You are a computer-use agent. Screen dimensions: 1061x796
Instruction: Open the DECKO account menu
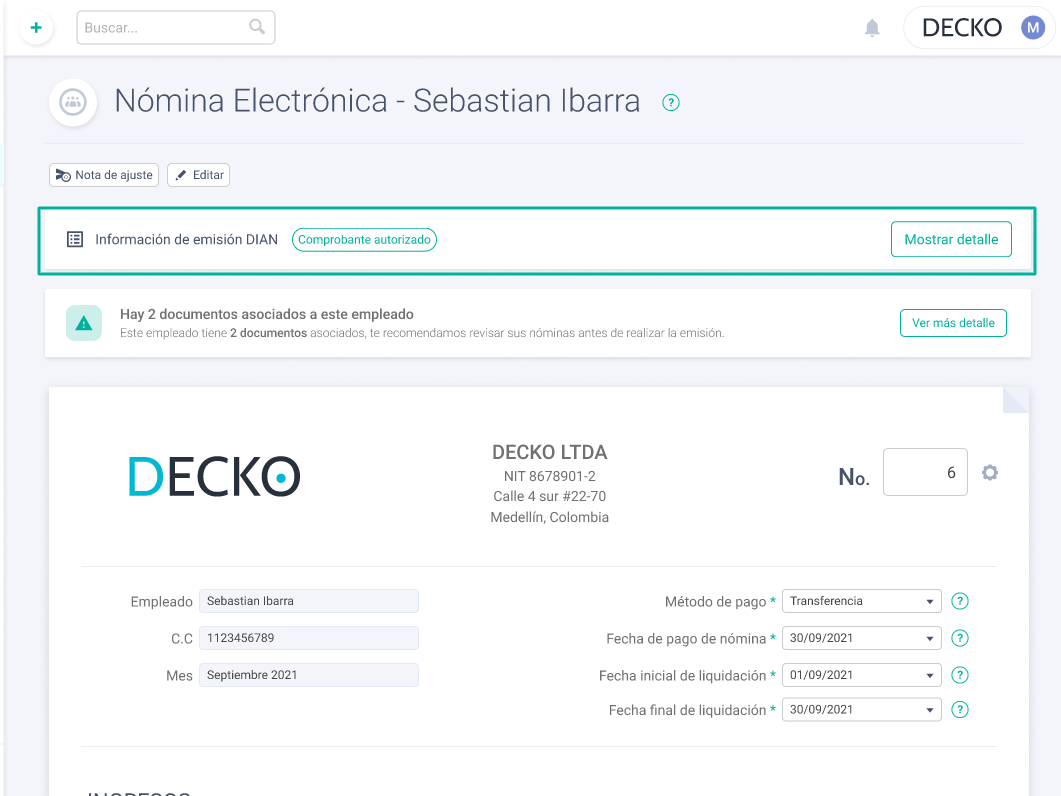pos(979,28)
